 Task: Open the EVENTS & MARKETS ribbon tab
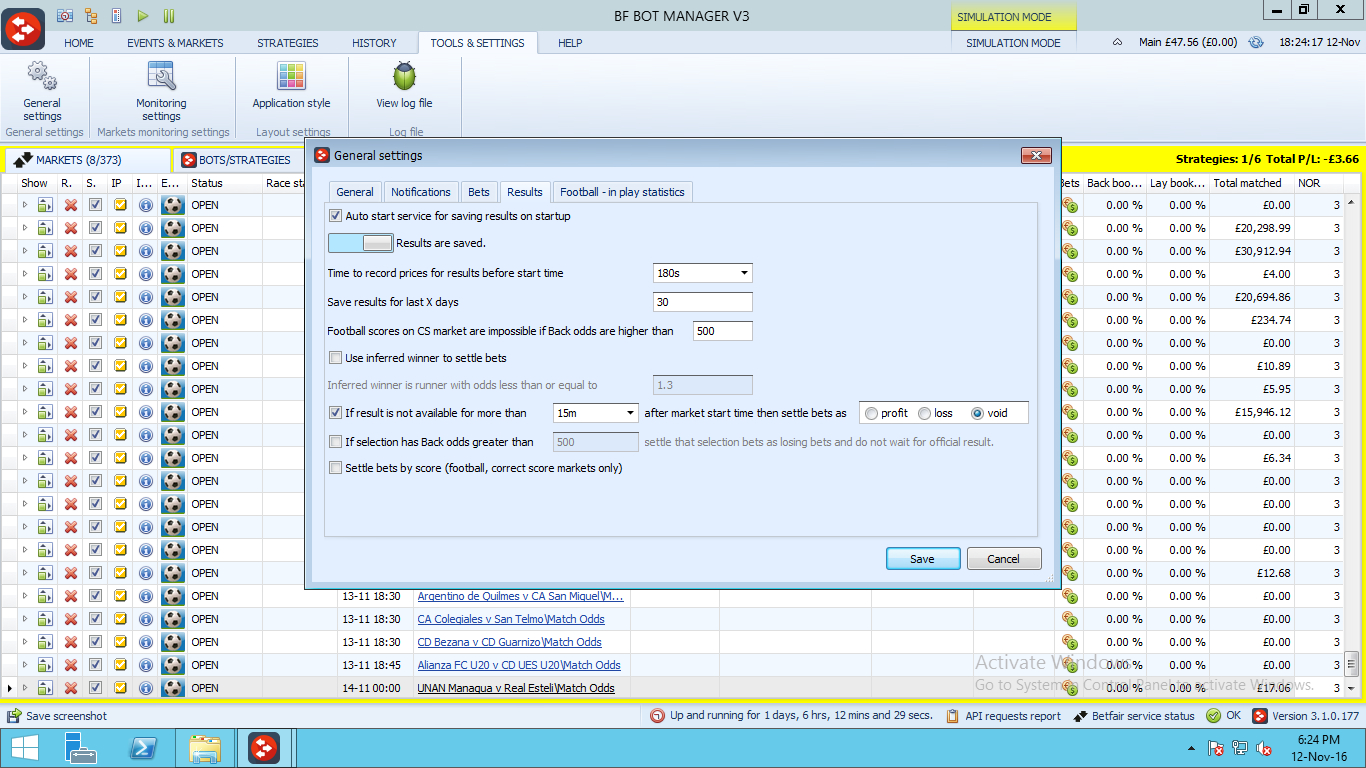point(175,43)
